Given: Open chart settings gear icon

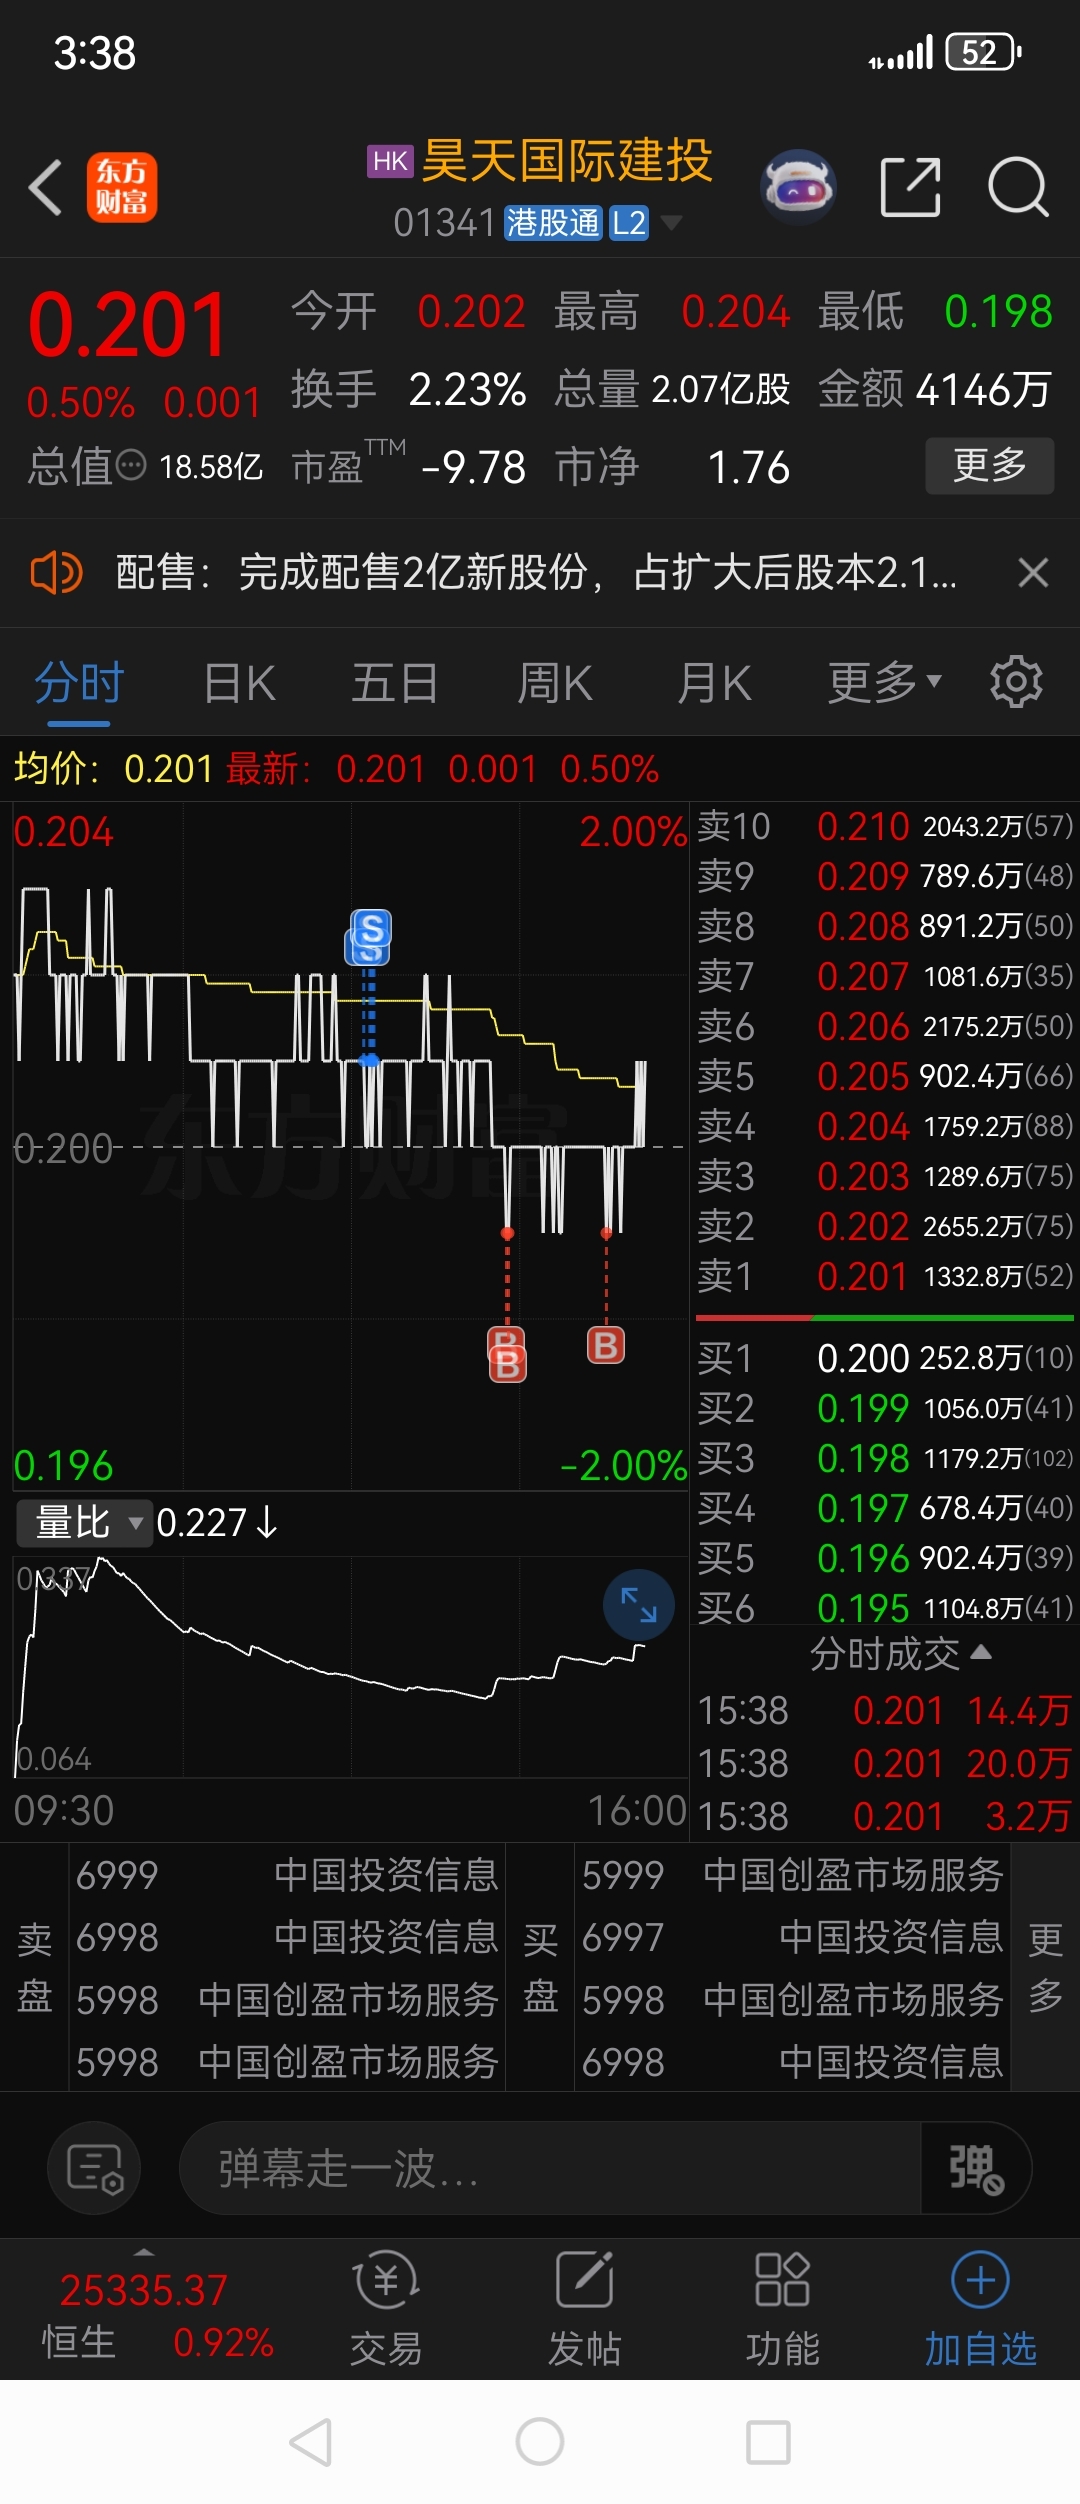Looking at the screenshot, I should pos(1016,682).
